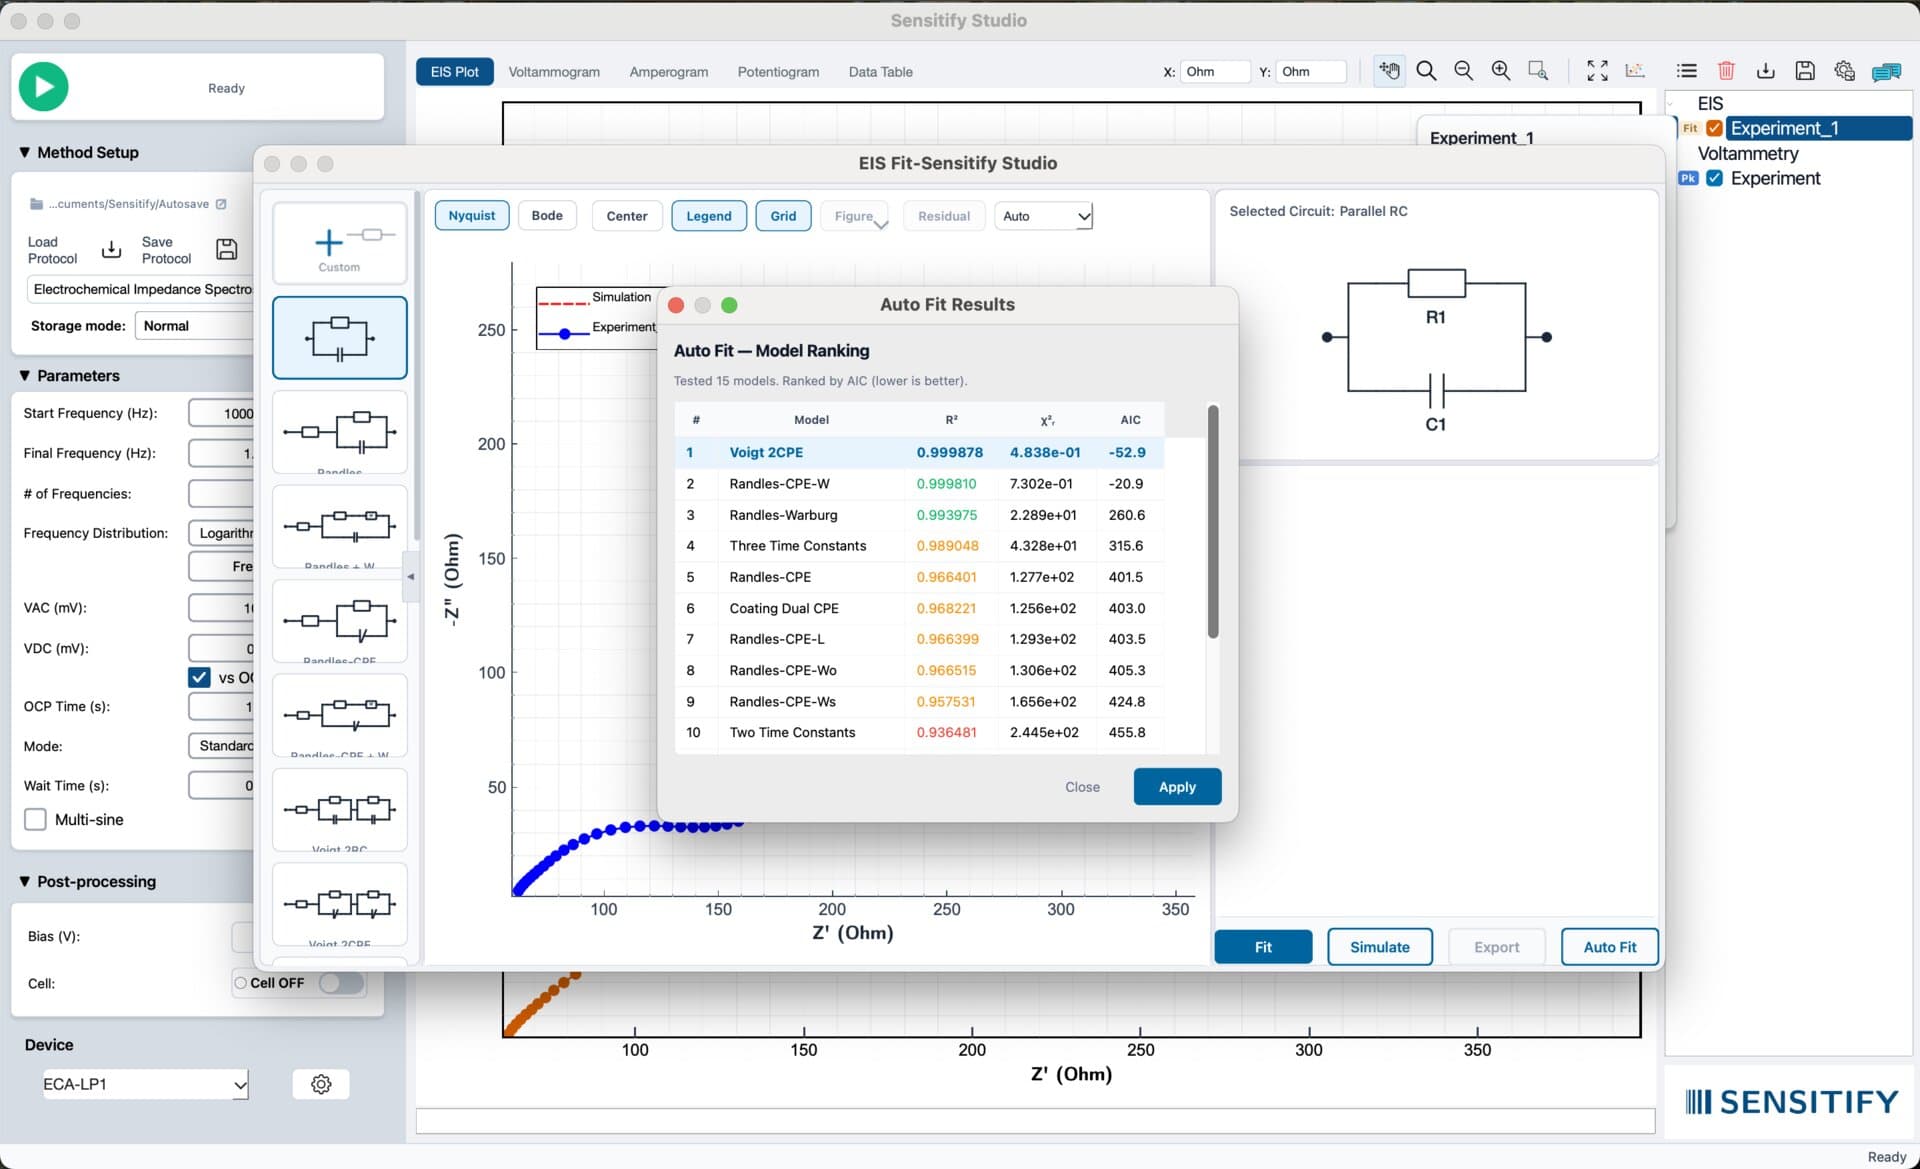Toggle the Cell OFF switch
Screen dimensions: 1920x1169
[x=341, y=983]
